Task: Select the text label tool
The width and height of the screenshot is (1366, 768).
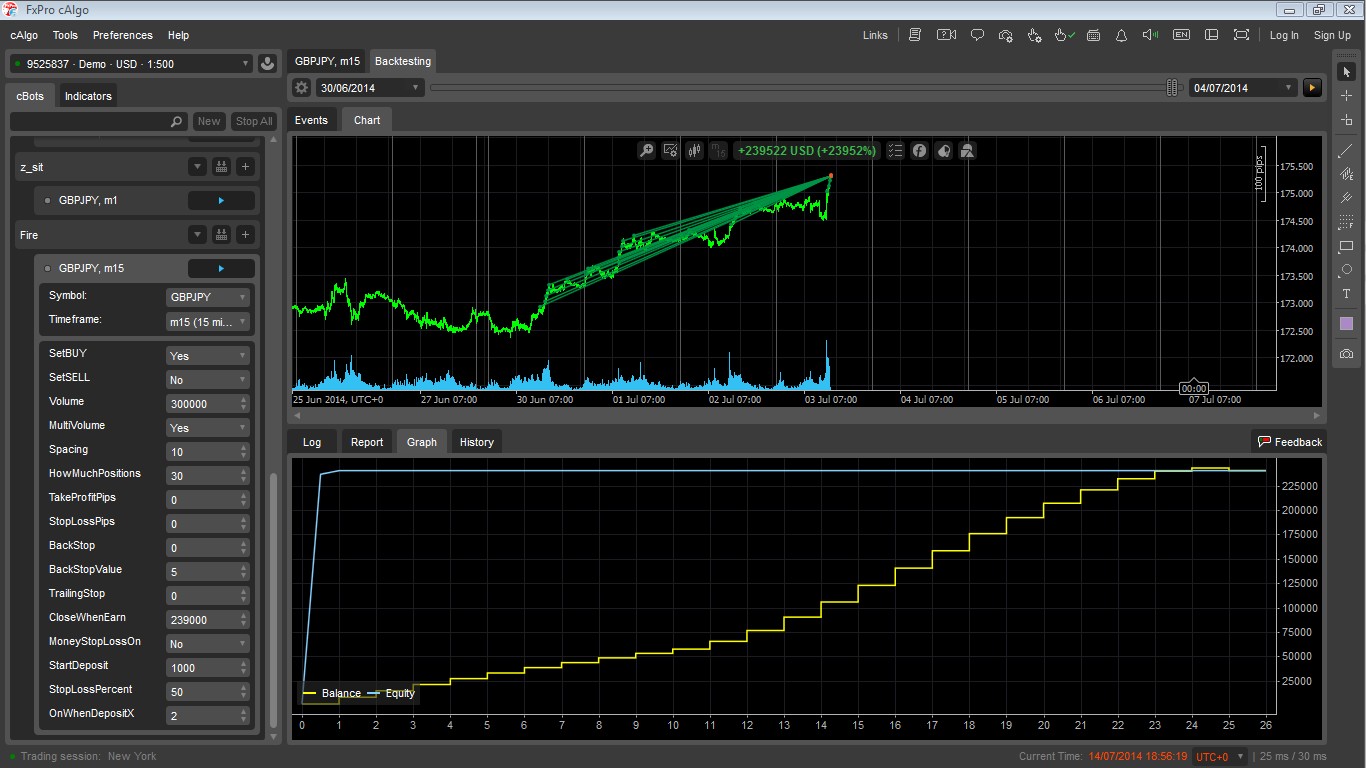Action: [x=1346, y=294]
